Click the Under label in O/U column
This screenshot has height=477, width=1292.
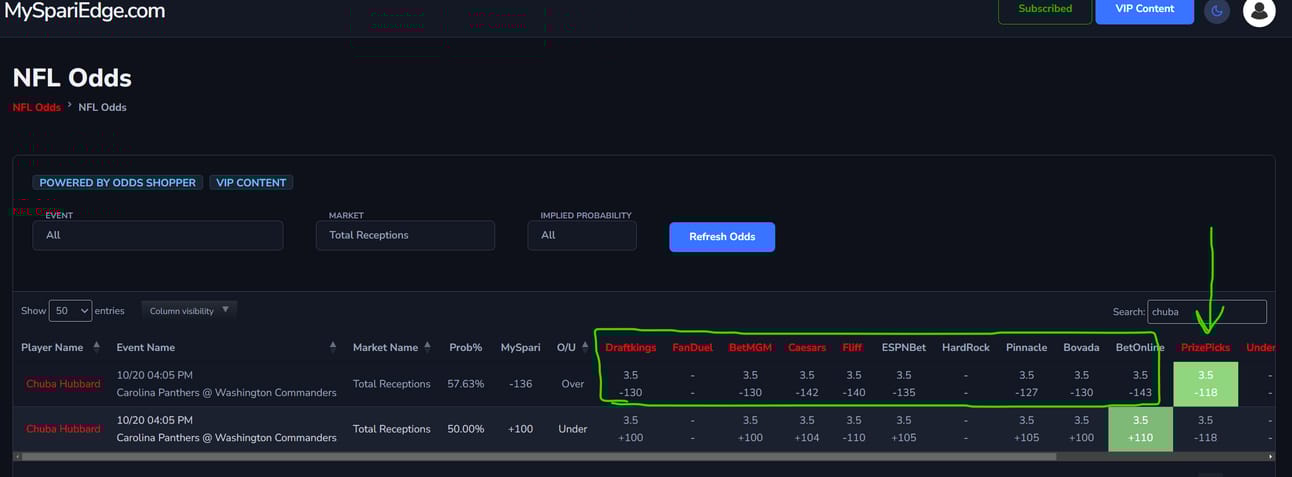tap(572, 429)
